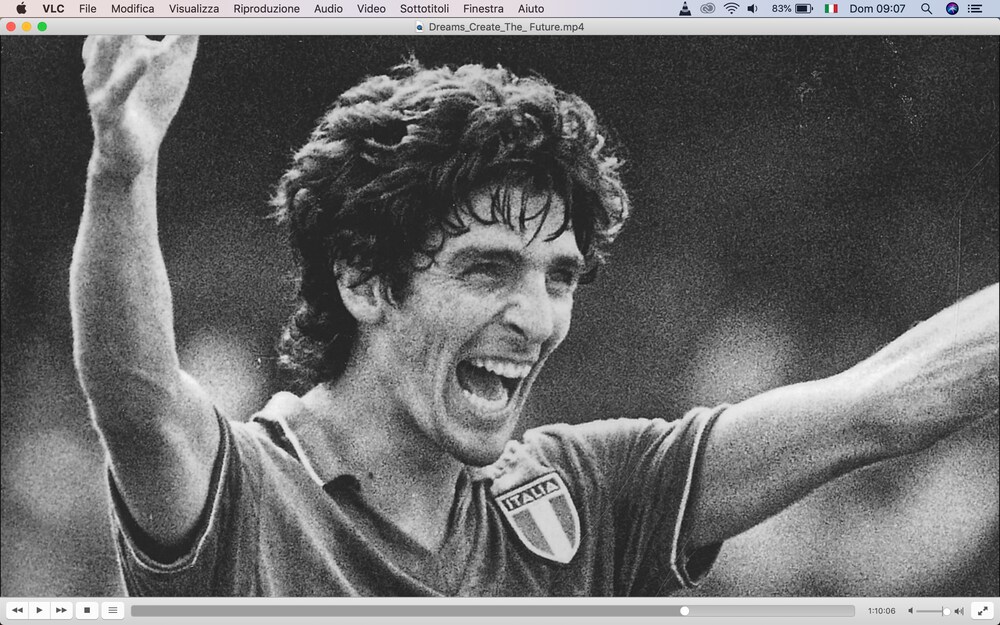Viewport: 1000px width, 625px height.
Task: Click the Dreams_Create_The_ Future.mp4 title
Action: pos(506,27)
